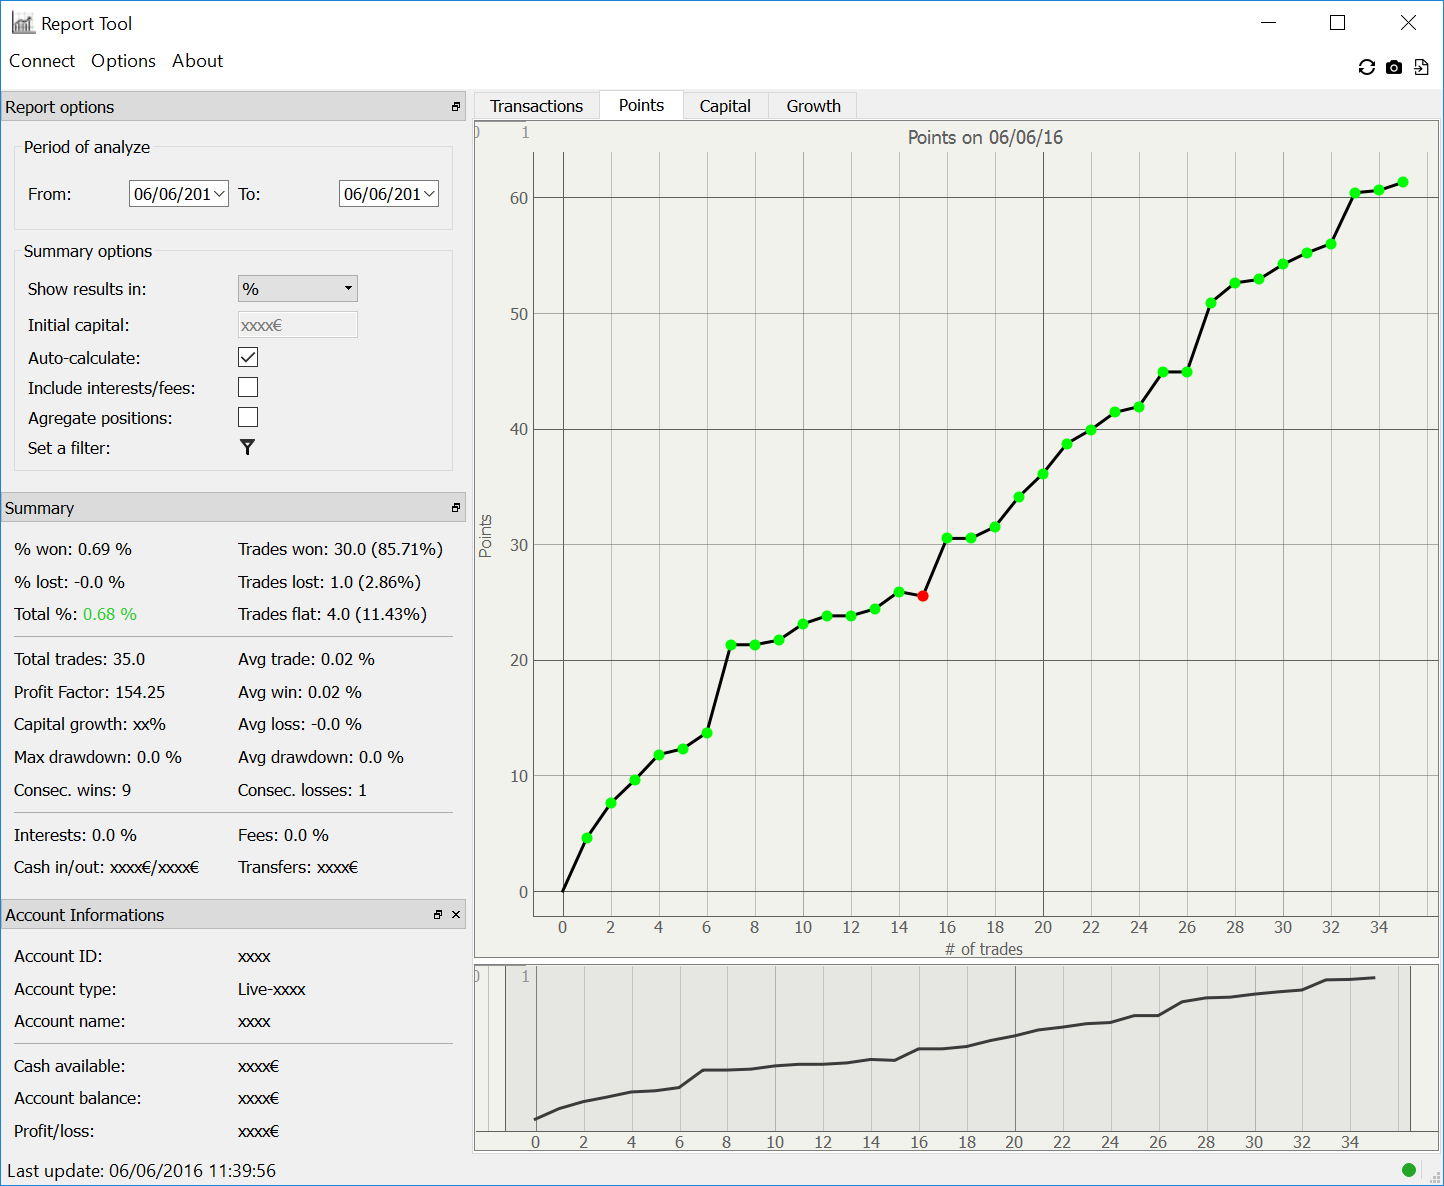Take a screenshot with the camera icon
1444x1186 pixels.
[x=1394, y=67]
